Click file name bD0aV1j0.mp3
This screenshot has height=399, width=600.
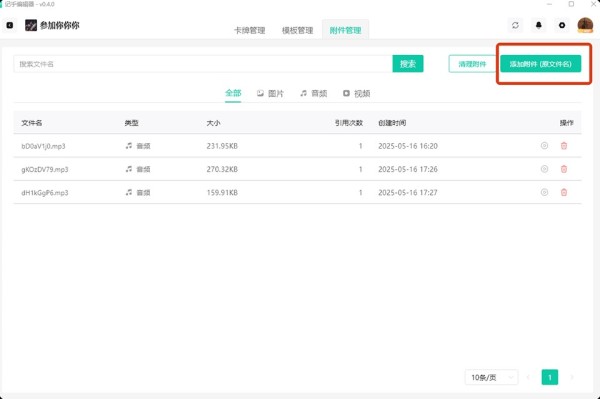pyautogui.click(x=43, y=146)
